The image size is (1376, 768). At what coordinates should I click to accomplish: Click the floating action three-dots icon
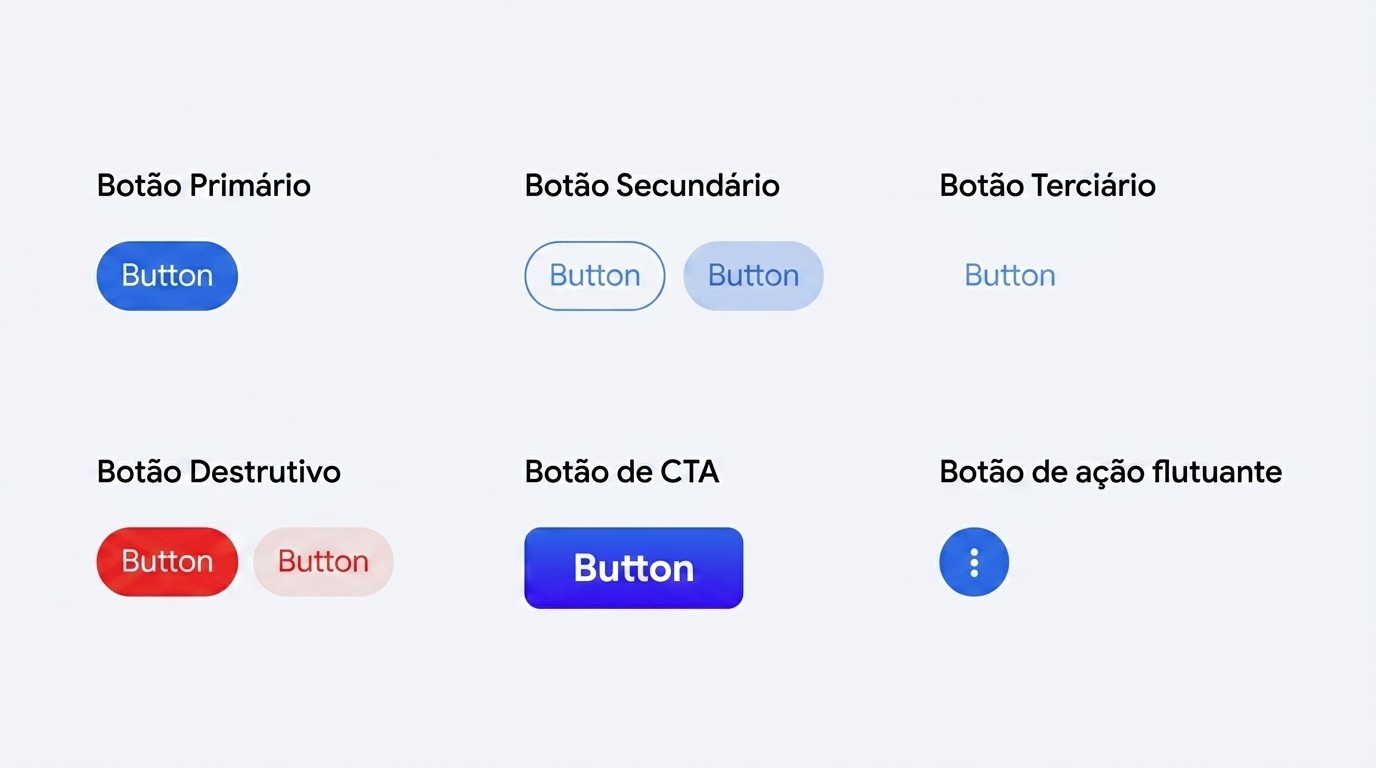(974, 562)
